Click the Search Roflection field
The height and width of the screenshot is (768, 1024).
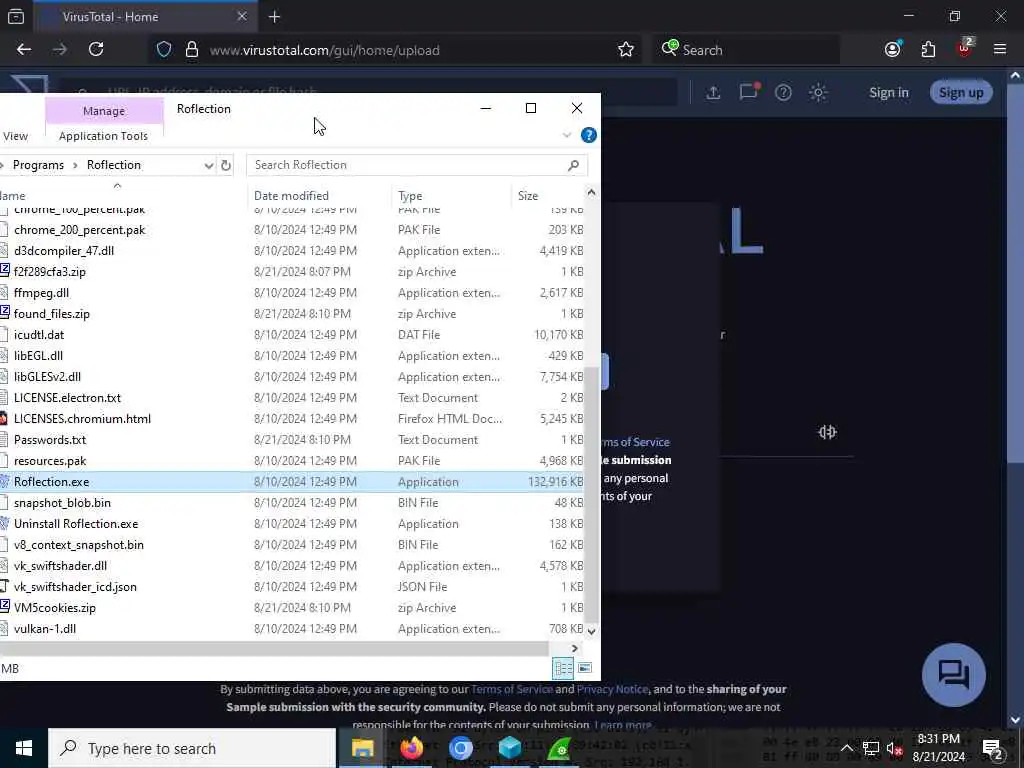417,165
